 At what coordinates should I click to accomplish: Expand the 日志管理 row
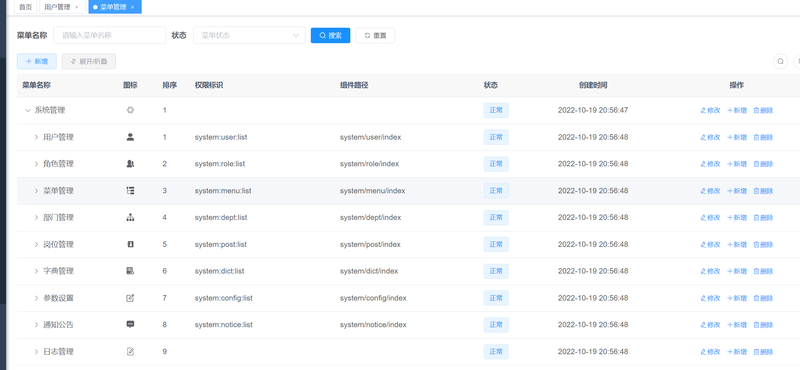click(x=36, y=352)
